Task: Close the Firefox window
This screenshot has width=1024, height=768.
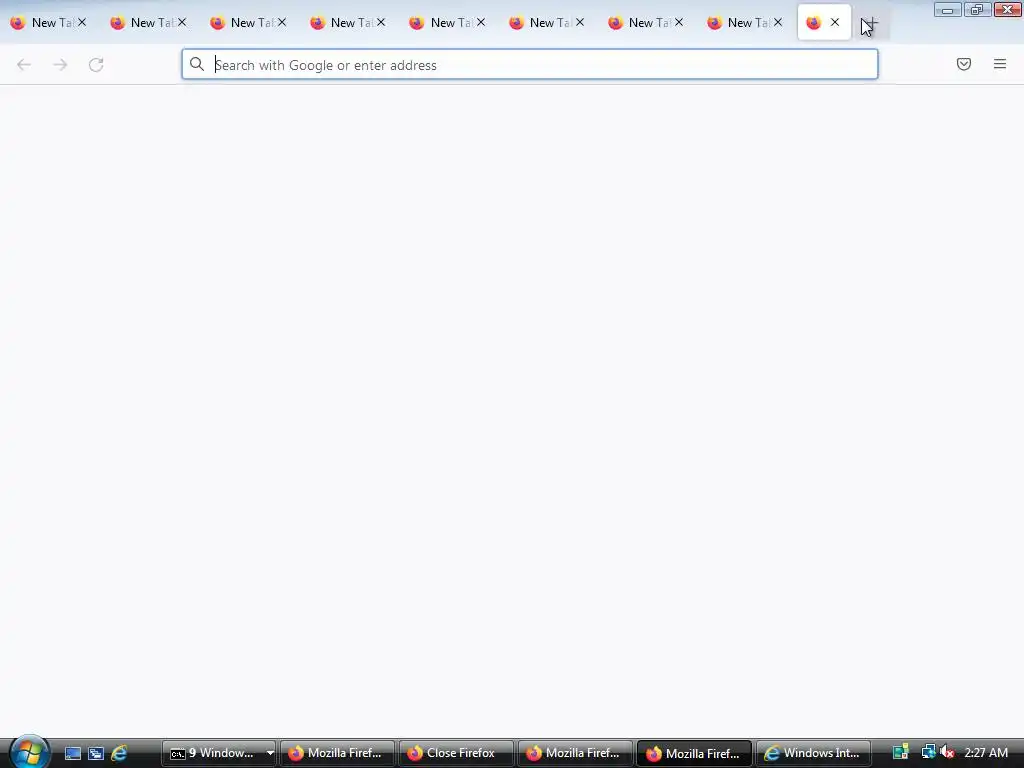Action: pos(1008,10)
